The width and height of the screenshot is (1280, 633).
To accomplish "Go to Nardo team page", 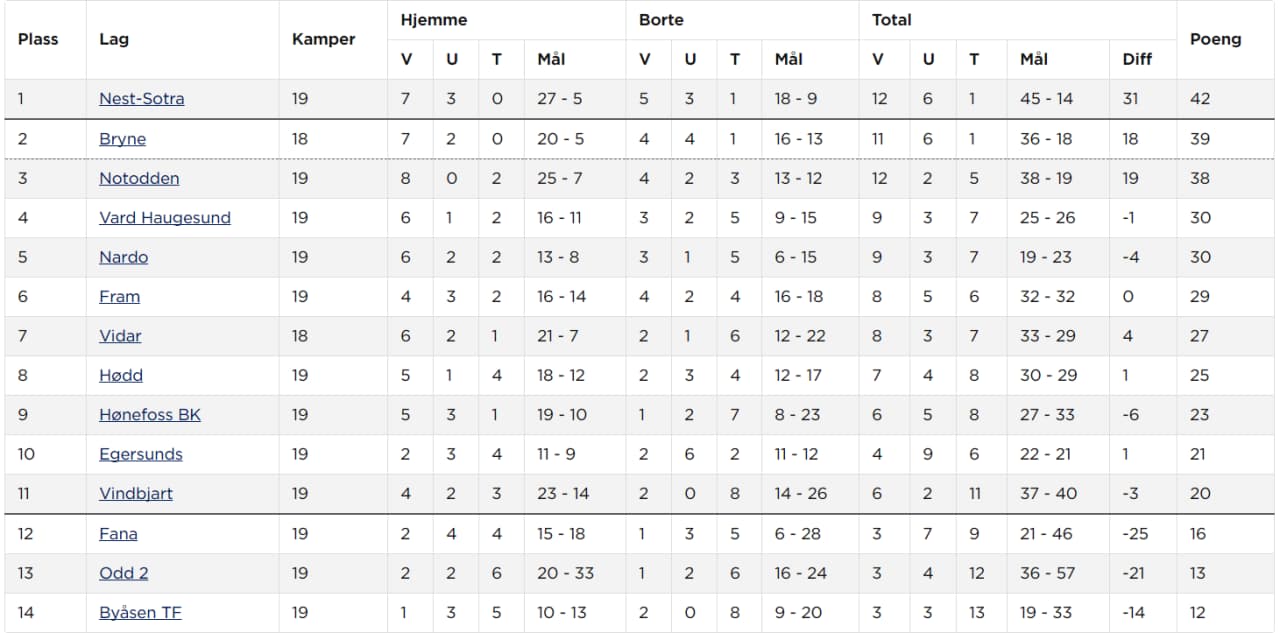I will point(123,257).
